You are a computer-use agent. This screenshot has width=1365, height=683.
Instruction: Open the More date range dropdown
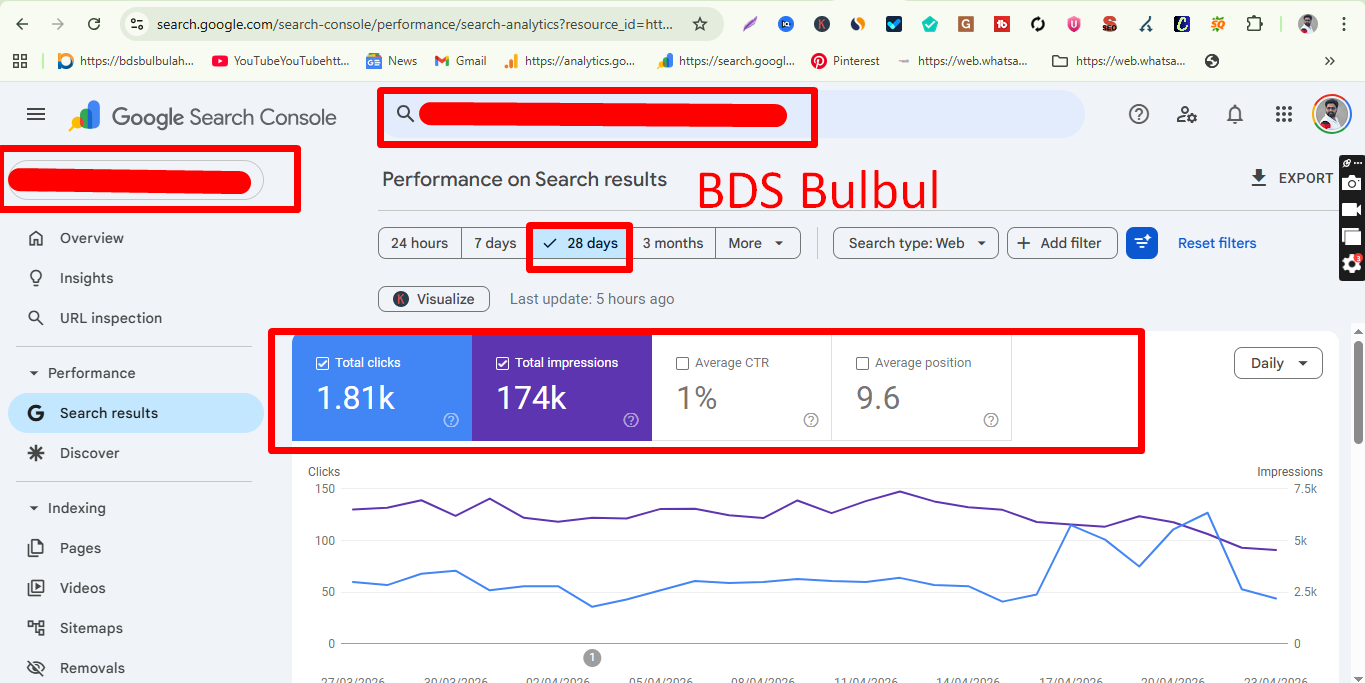(757, 242)
